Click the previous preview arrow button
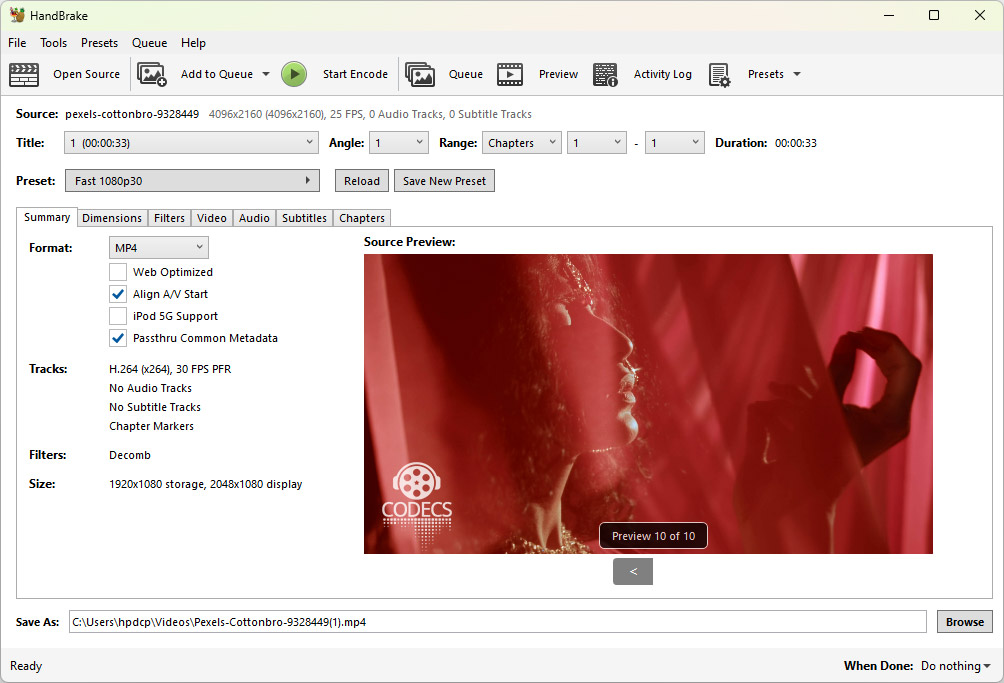 coord(633,572)
